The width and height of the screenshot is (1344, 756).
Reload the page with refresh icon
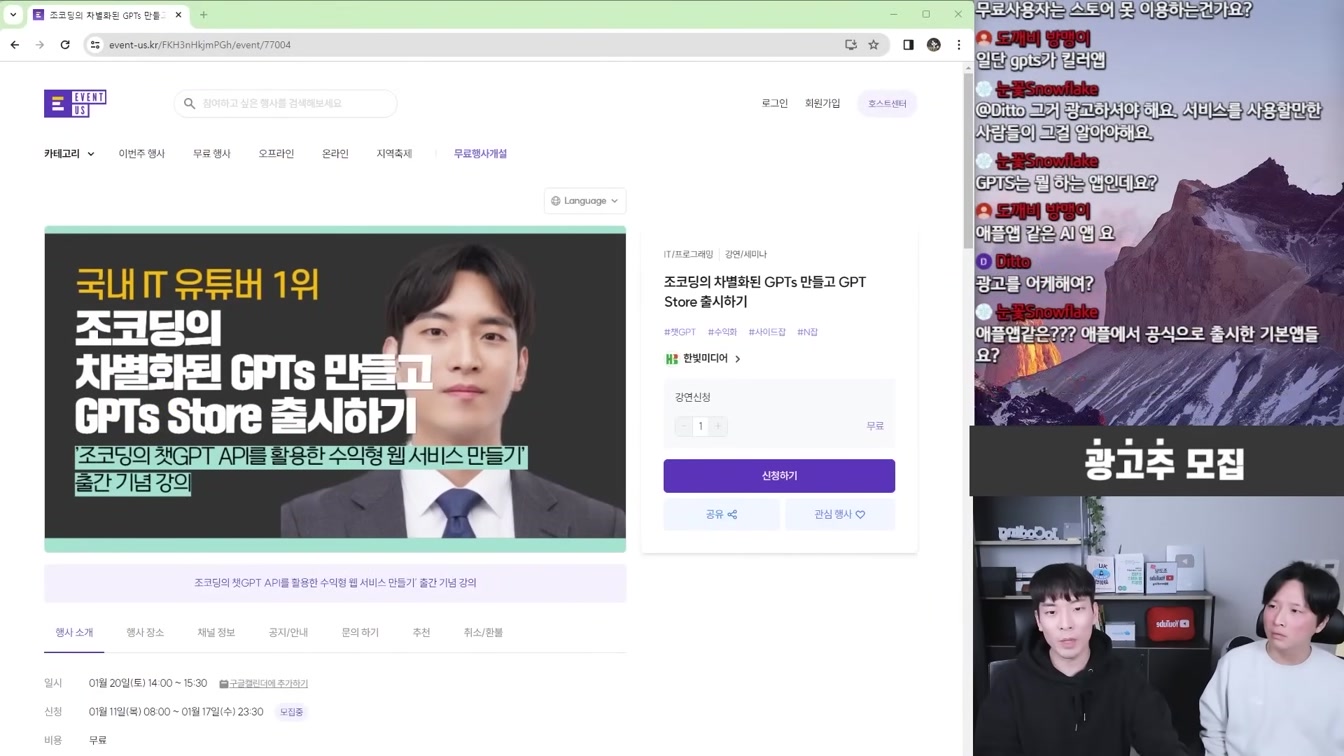(65, 45)
